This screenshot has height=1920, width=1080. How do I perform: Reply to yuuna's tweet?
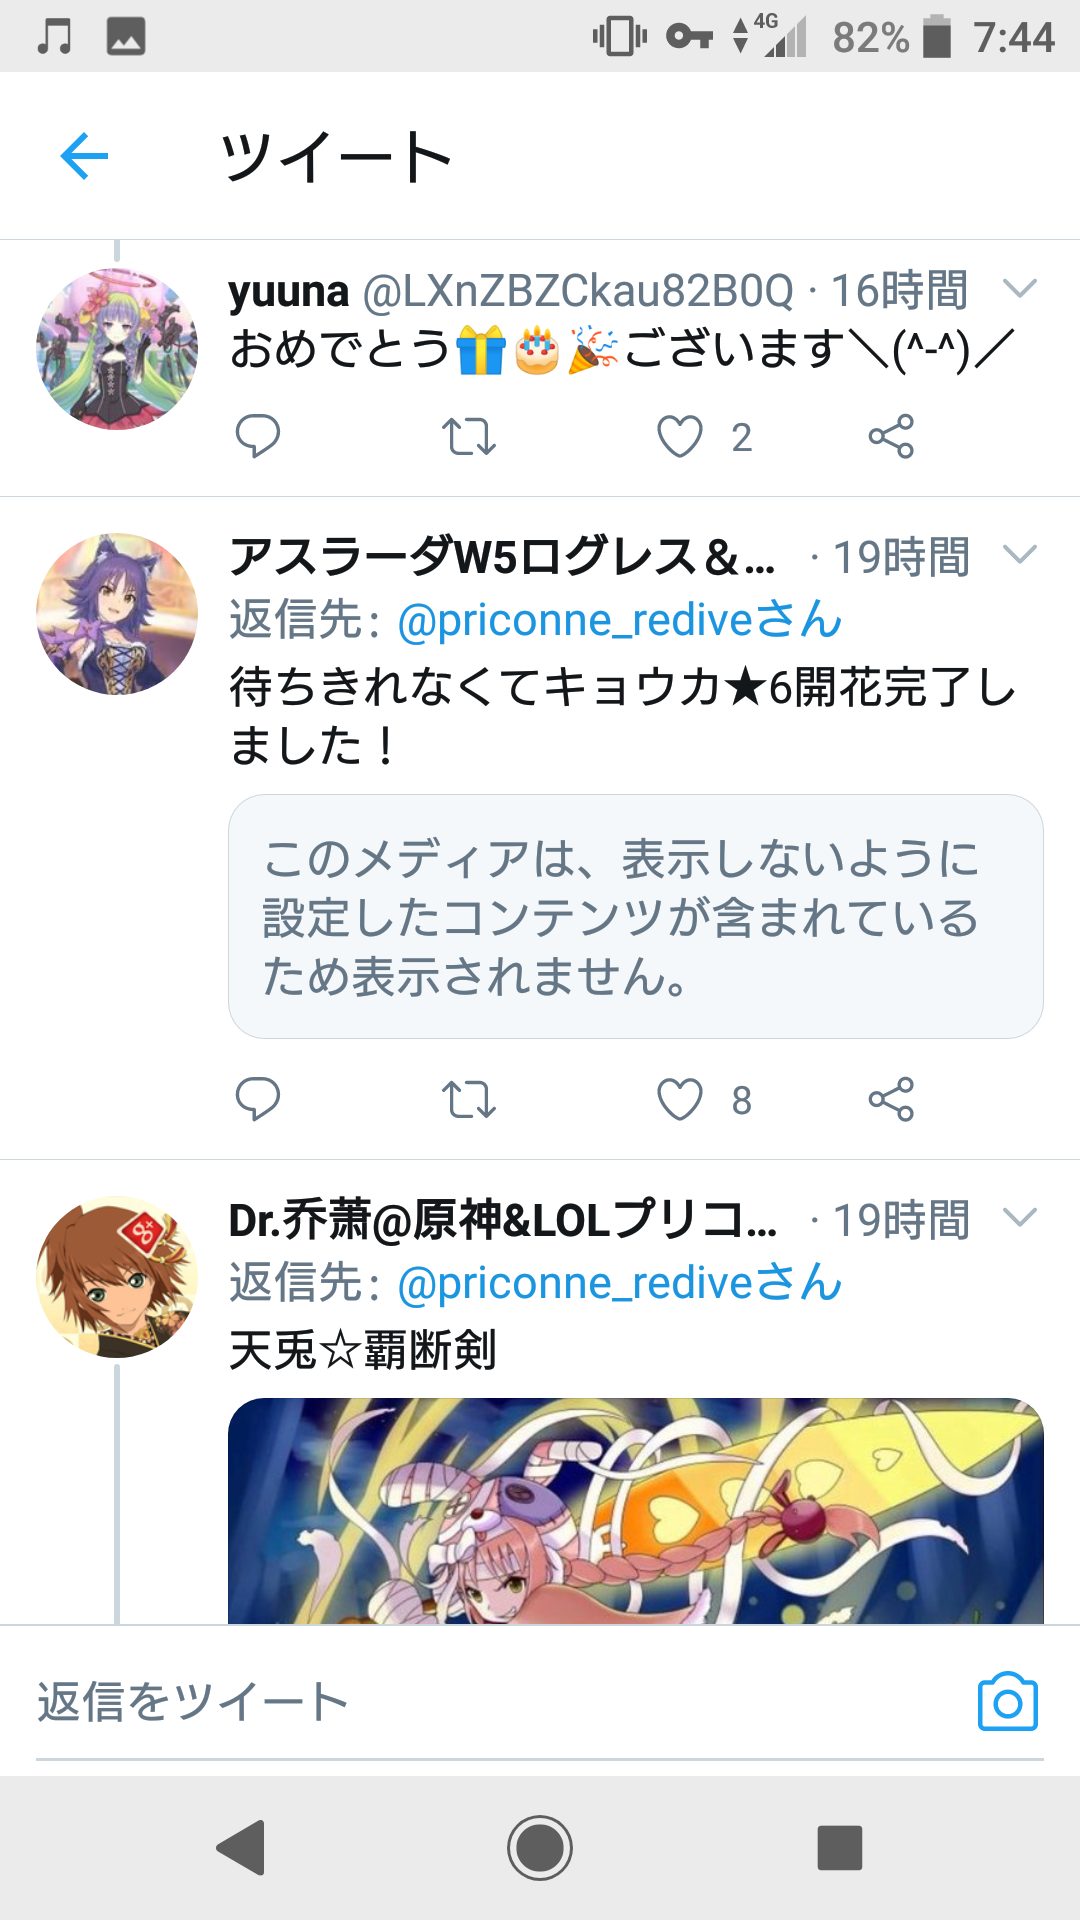pos(257,436)
